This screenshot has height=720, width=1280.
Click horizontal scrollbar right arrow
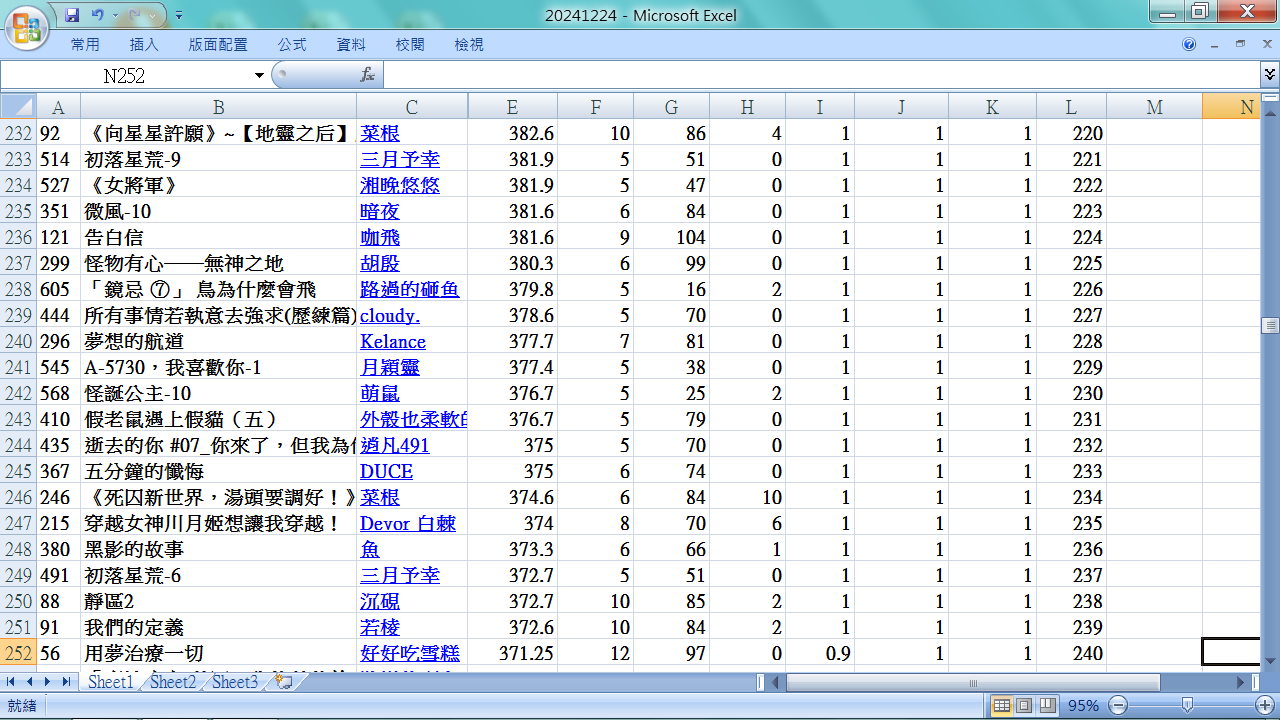click(x=1242, y=682)
